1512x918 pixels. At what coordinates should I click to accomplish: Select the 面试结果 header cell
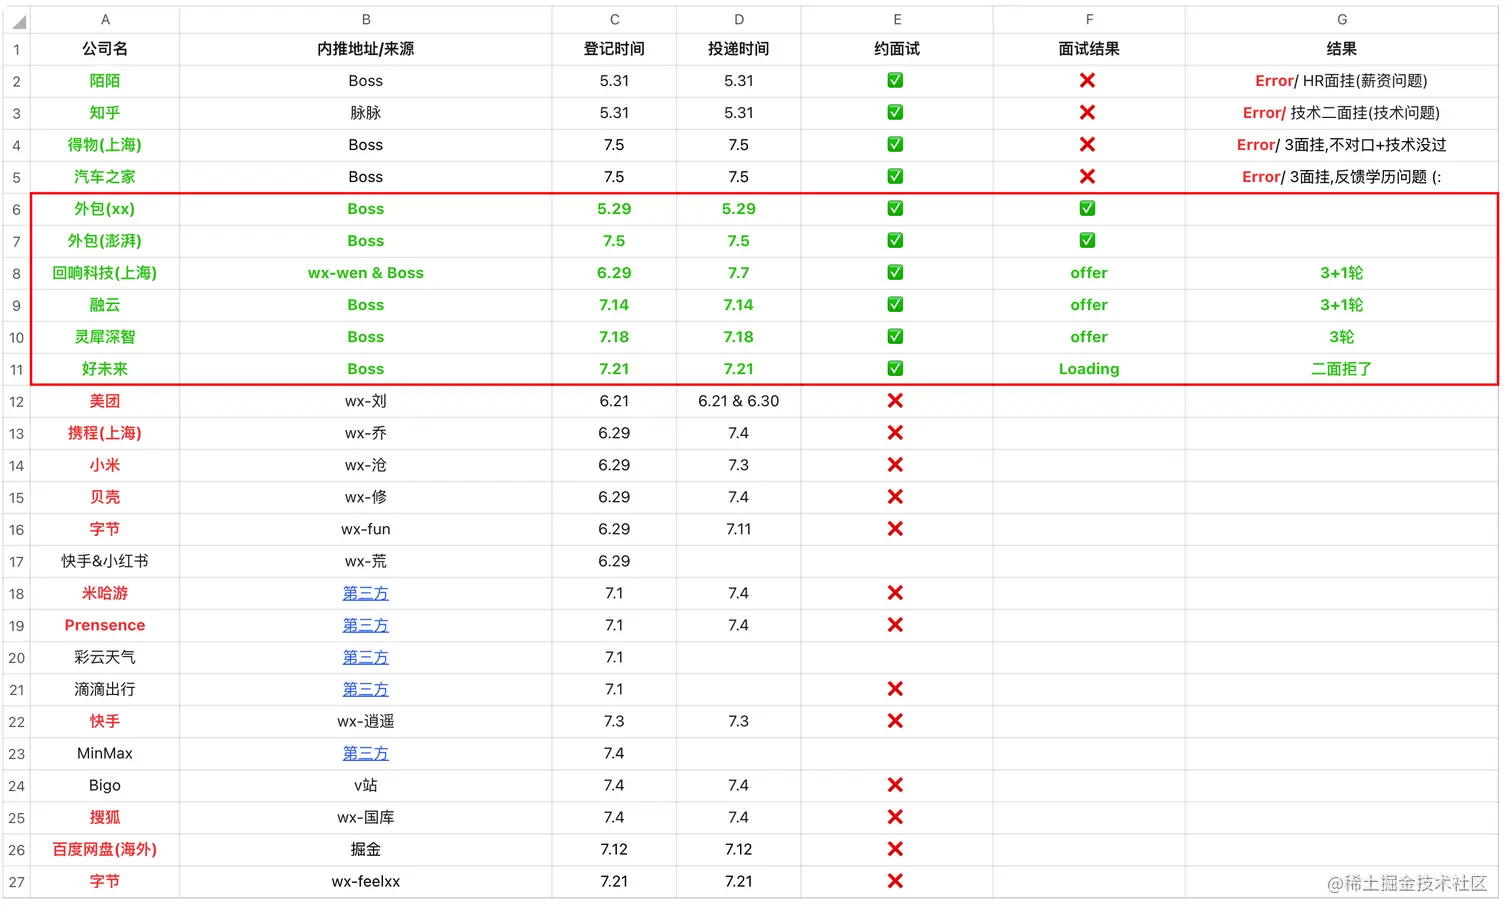1089,49
